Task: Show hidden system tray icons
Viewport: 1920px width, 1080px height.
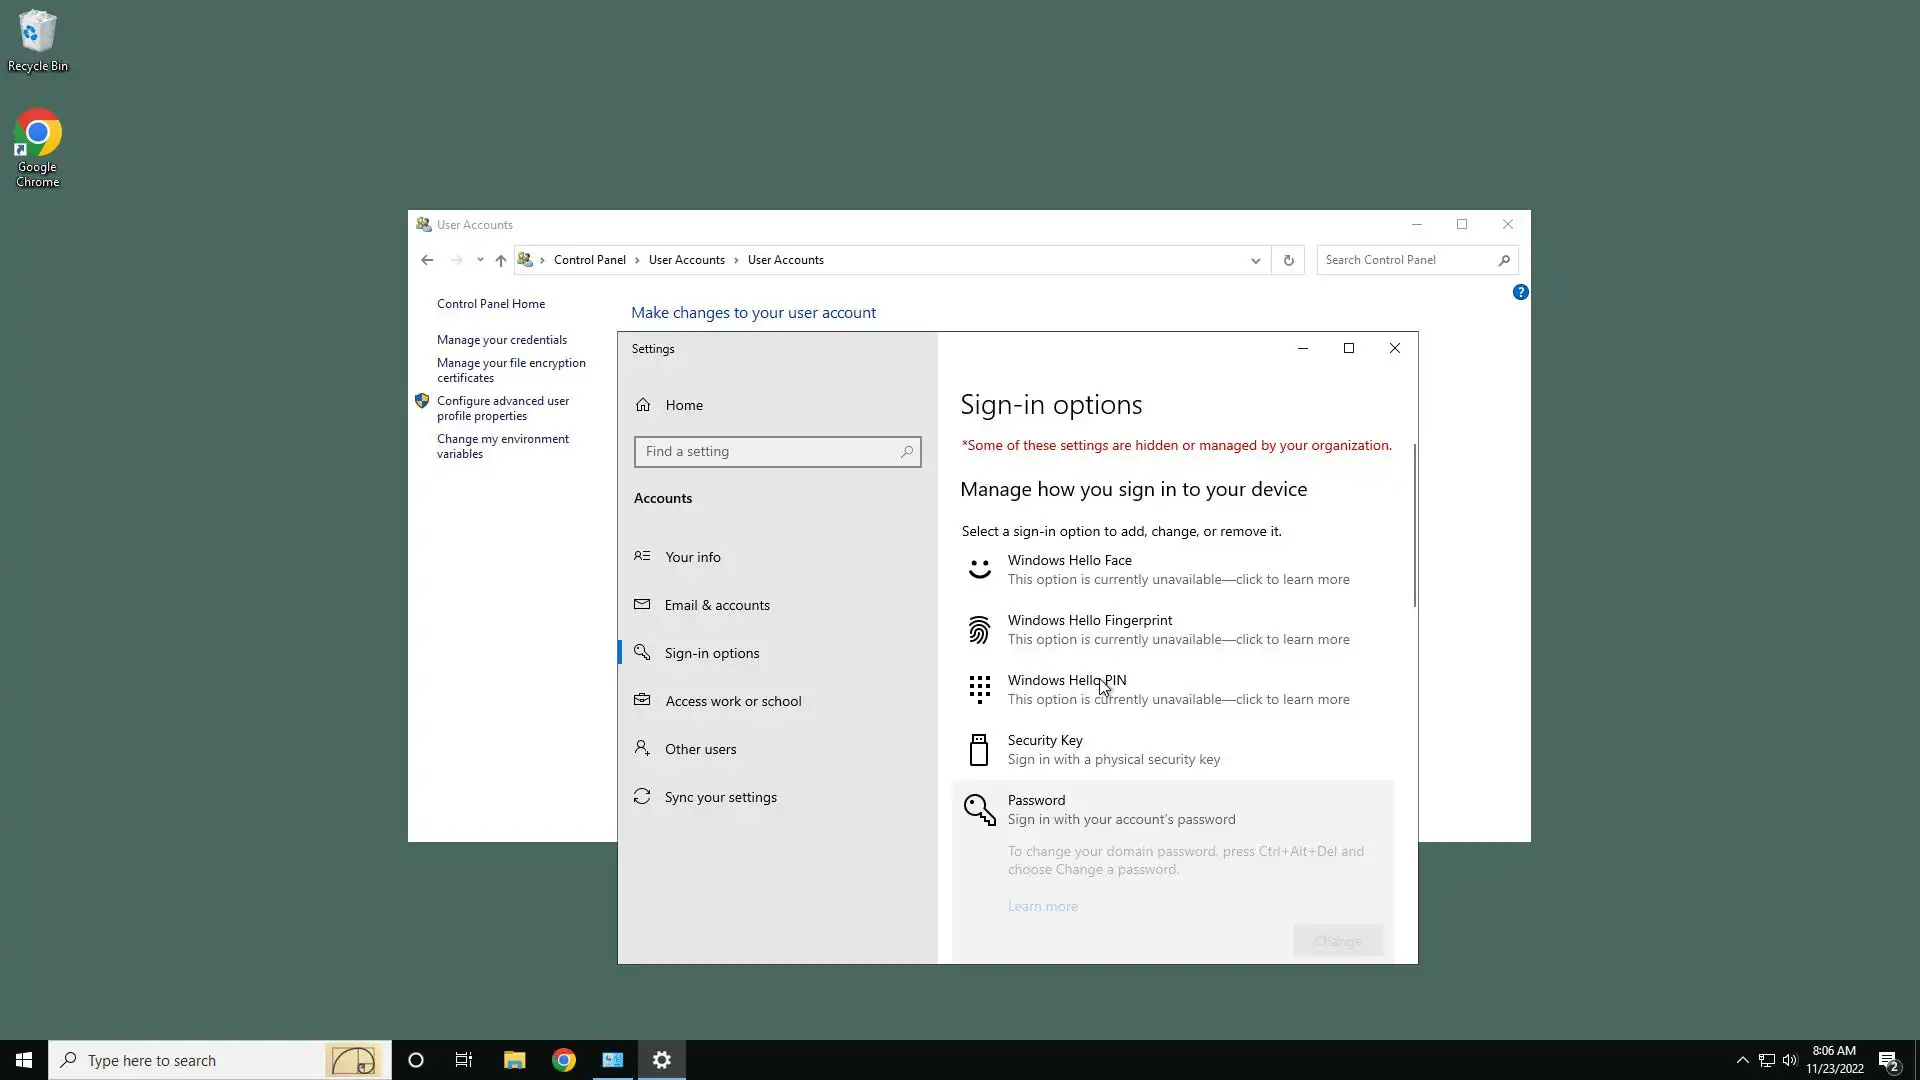Action: (1742, 1060)
